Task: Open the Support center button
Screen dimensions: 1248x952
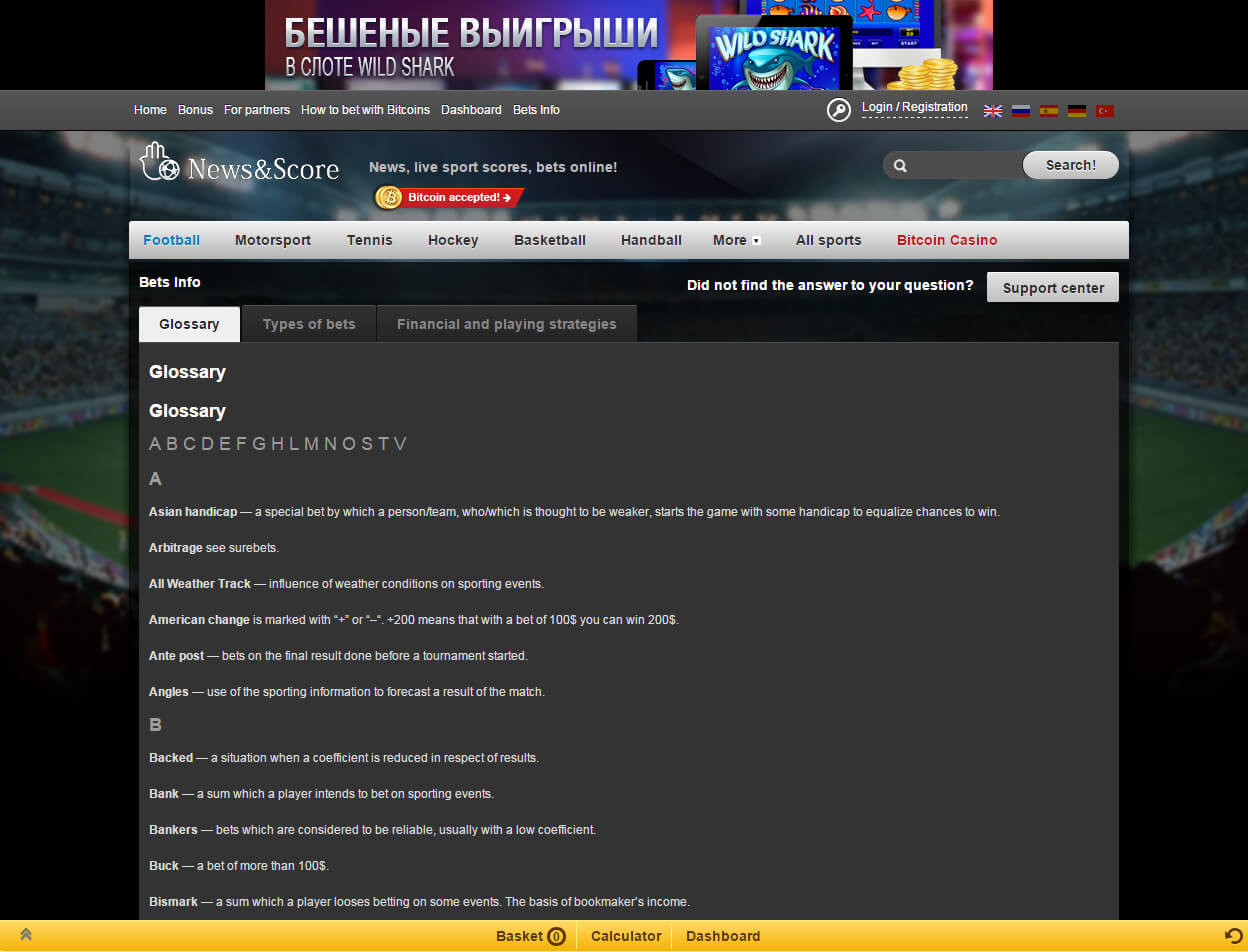Action: coord(1053,287)
